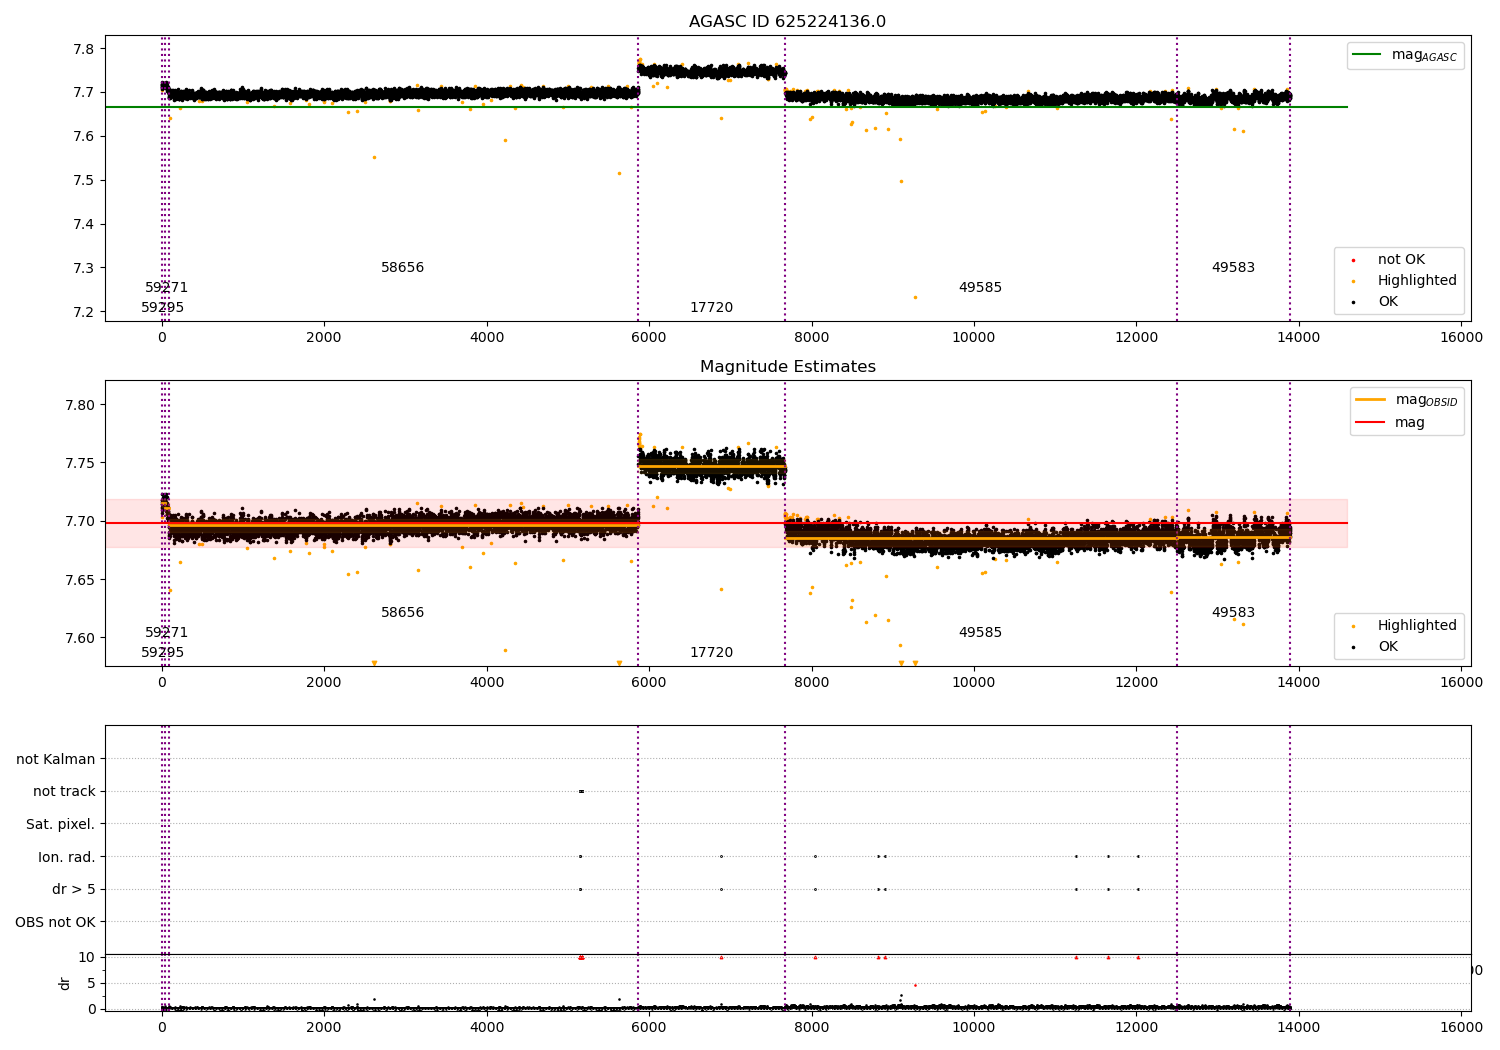Click the "dr > 5" row label
Image resolution: width=1500 pixels, height=1050 pixels.
pos(74,890)
